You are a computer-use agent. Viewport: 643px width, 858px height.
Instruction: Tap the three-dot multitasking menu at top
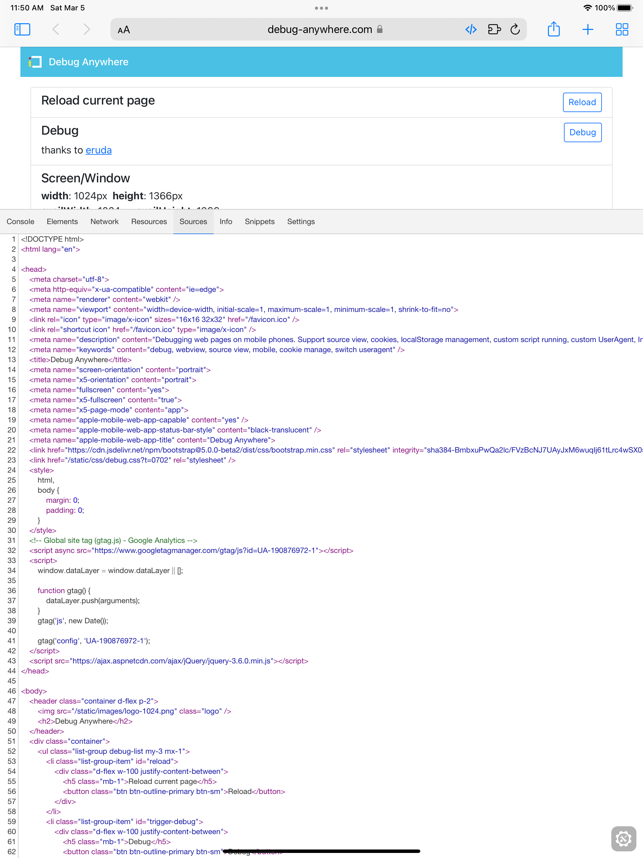[321, 8]
